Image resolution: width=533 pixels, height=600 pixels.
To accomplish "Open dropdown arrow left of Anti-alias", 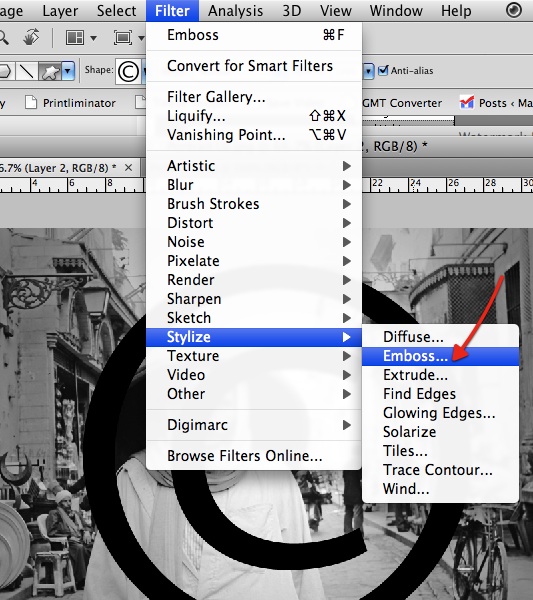I will click(368, 71).
